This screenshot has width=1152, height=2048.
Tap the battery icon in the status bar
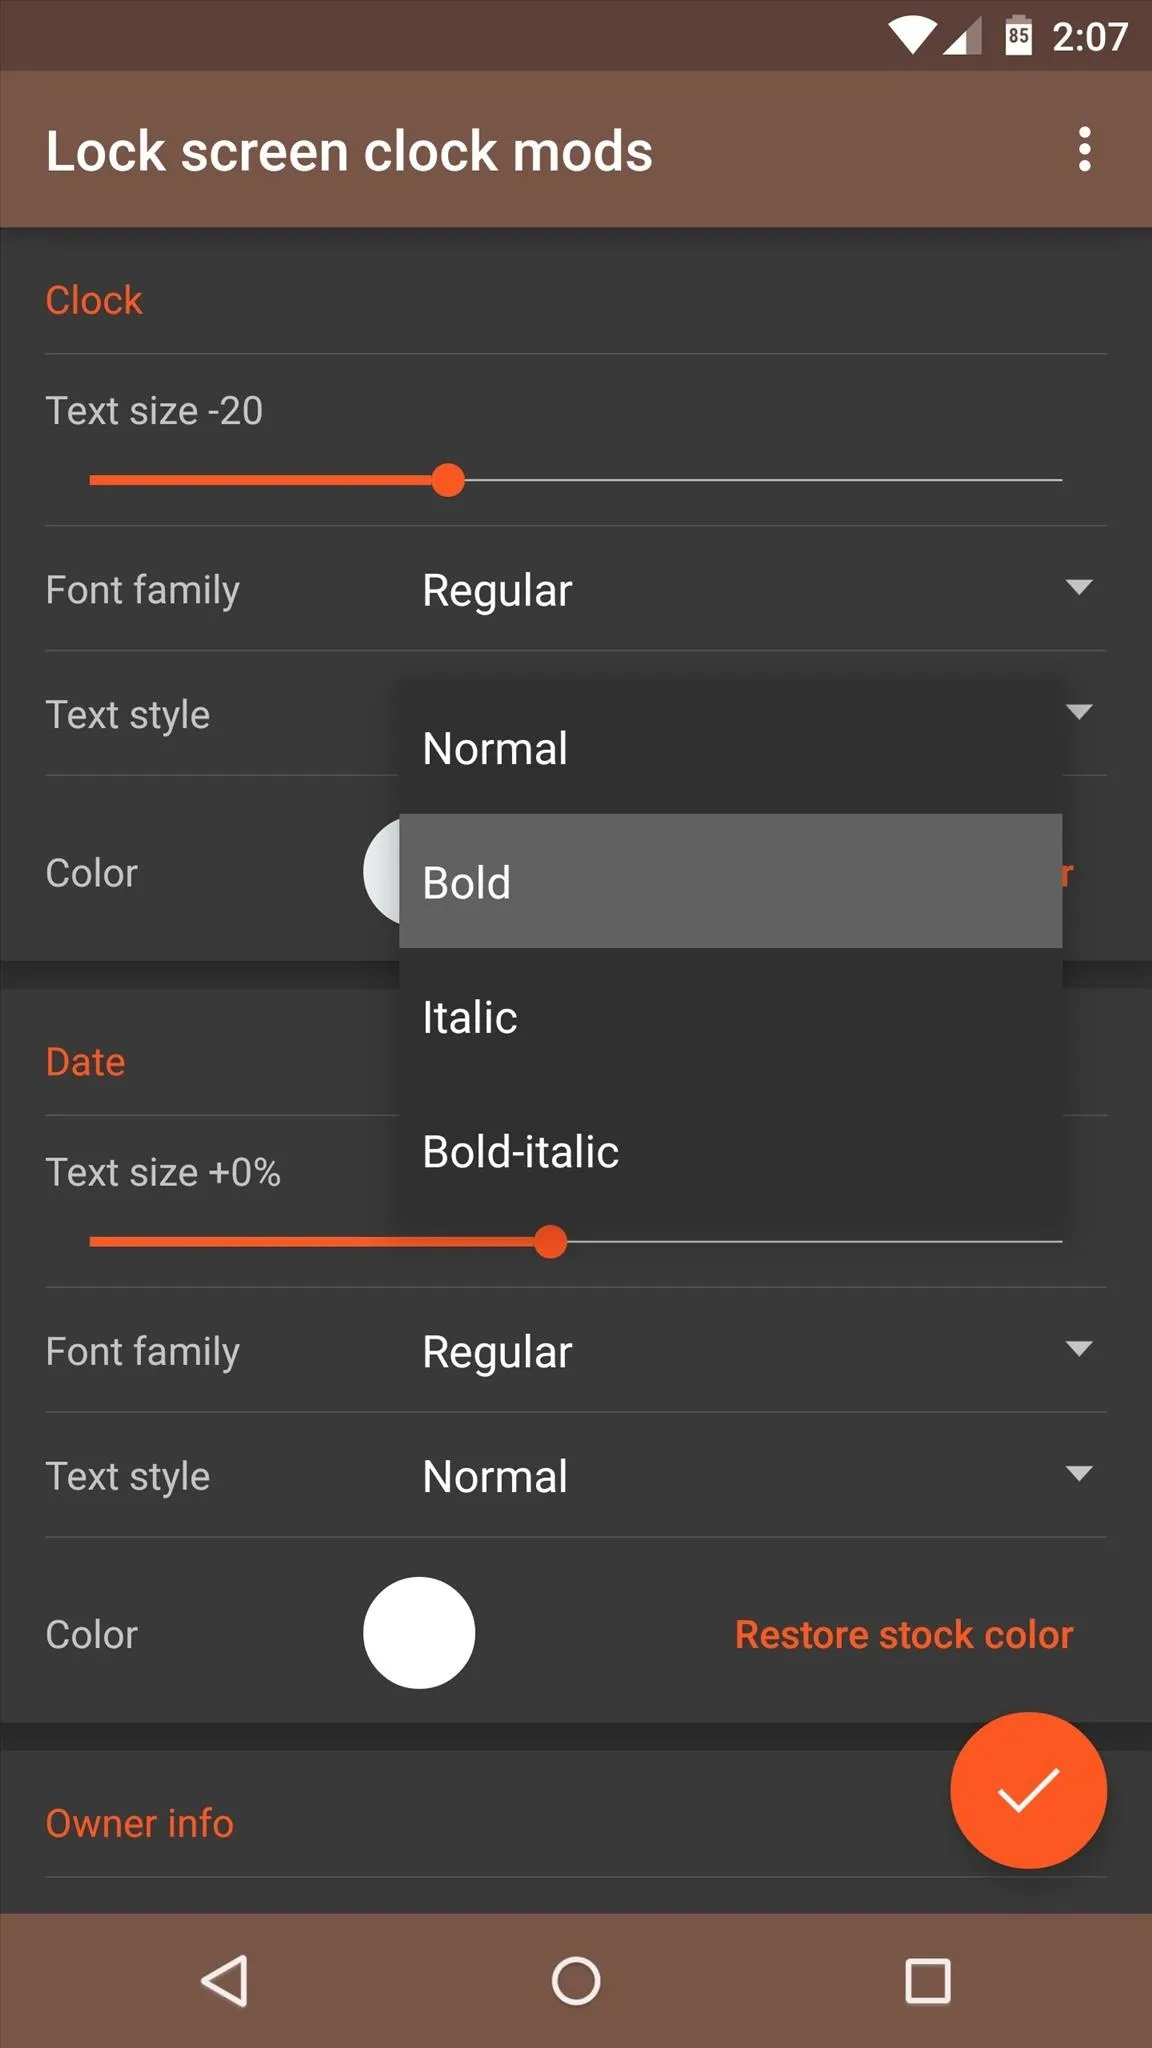point(1018,36)
